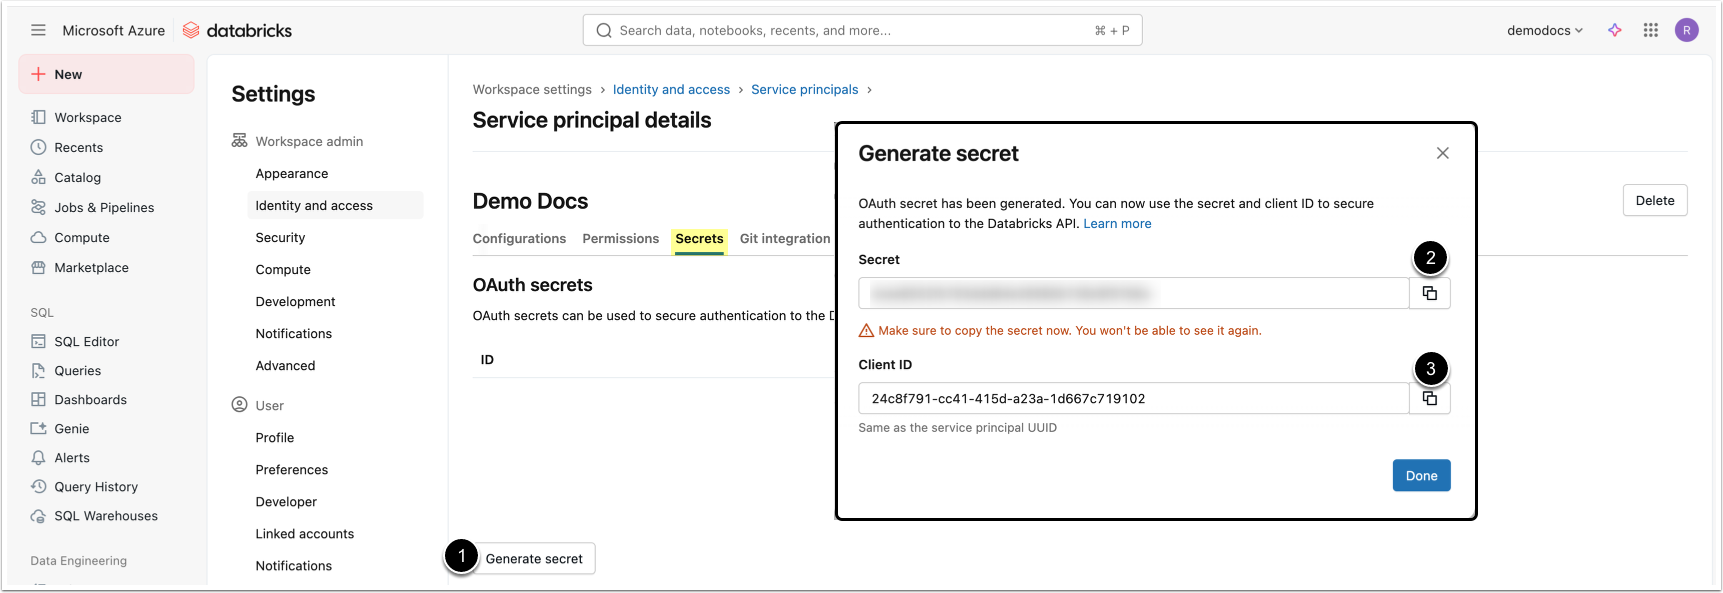Screen dimensions: 1723x593
Task: Open Query History from sidebar
Action: tap(96, 487)
